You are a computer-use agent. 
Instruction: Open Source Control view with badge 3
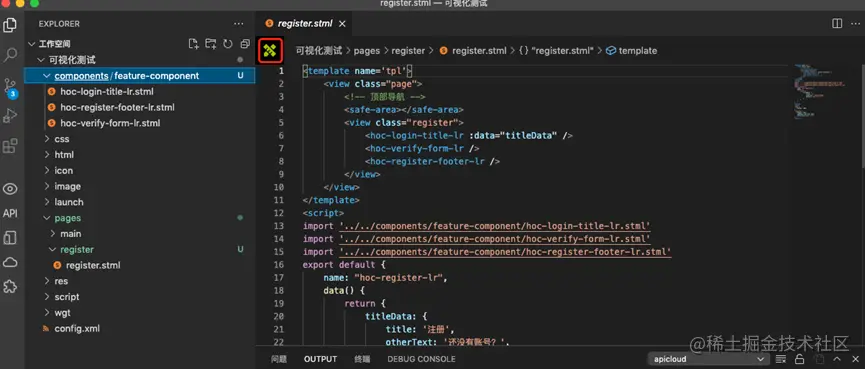[x=10, y=87]
